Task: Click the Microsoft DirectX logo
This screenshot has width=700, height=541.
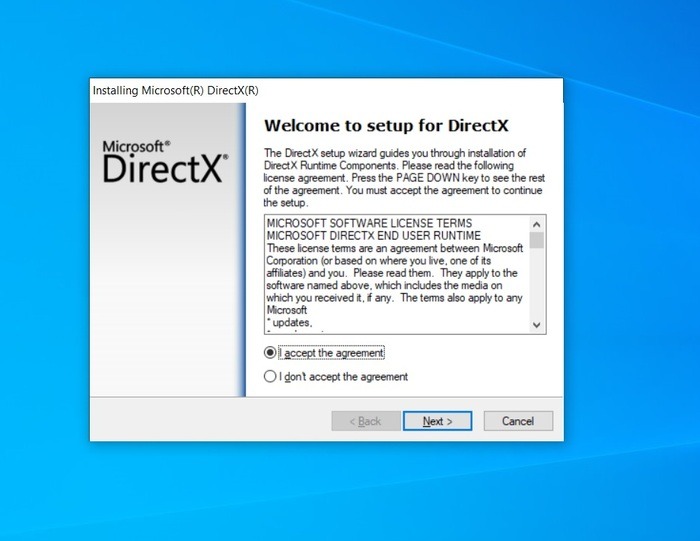Action: tap(165, 162)
